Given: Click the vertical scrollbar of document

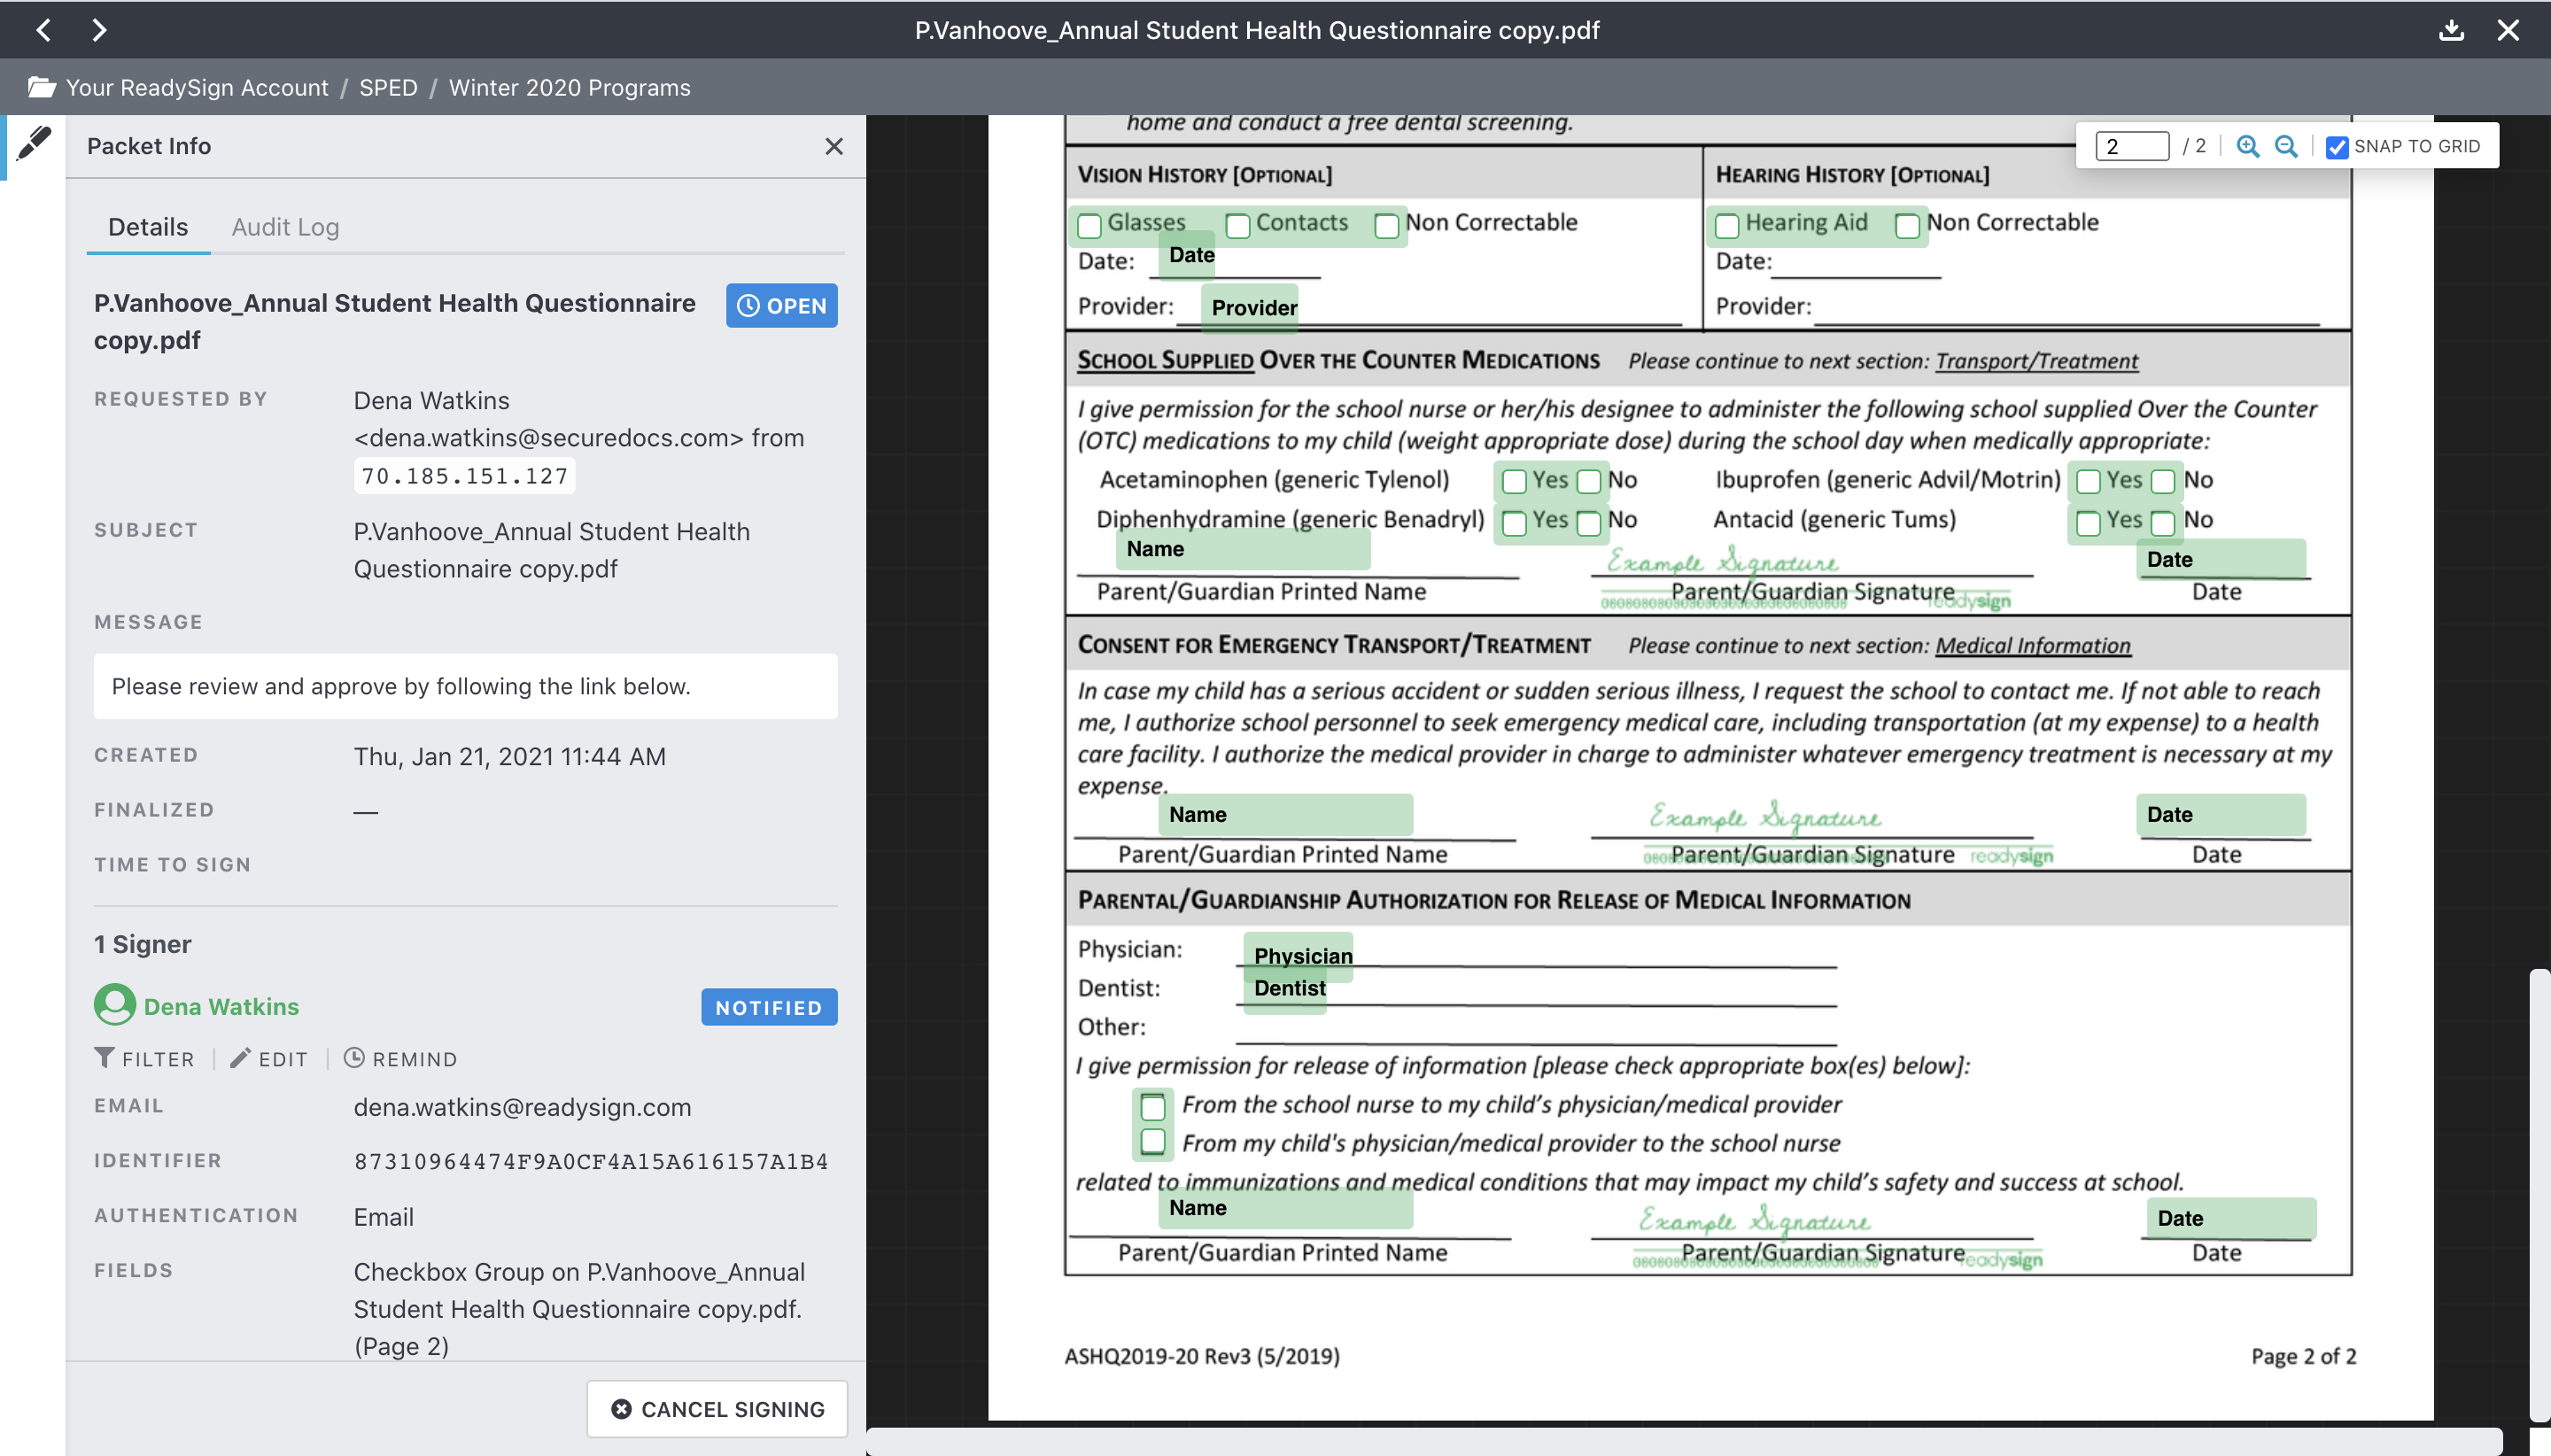Looking at the screenshot, I should point(2539,1195).
